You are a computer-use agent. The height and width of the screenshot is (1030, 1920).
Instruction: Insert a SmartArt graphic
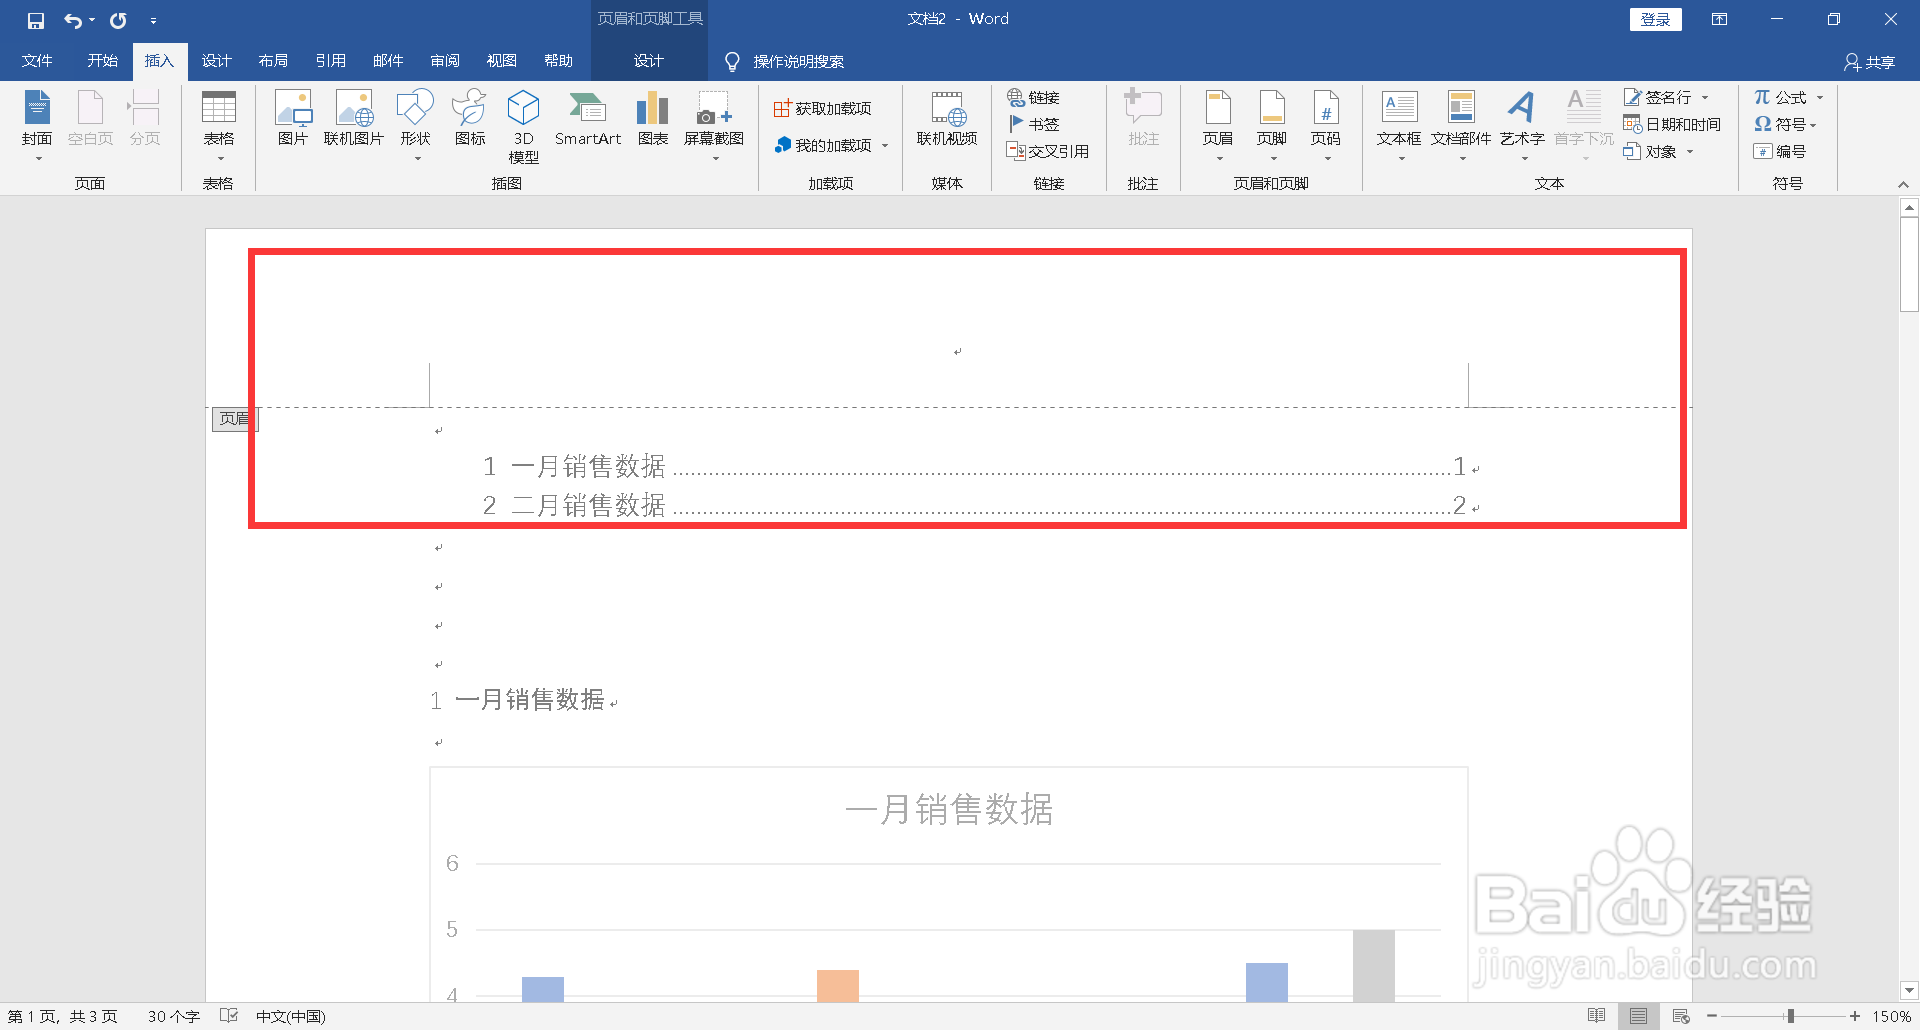coord(588,120)
